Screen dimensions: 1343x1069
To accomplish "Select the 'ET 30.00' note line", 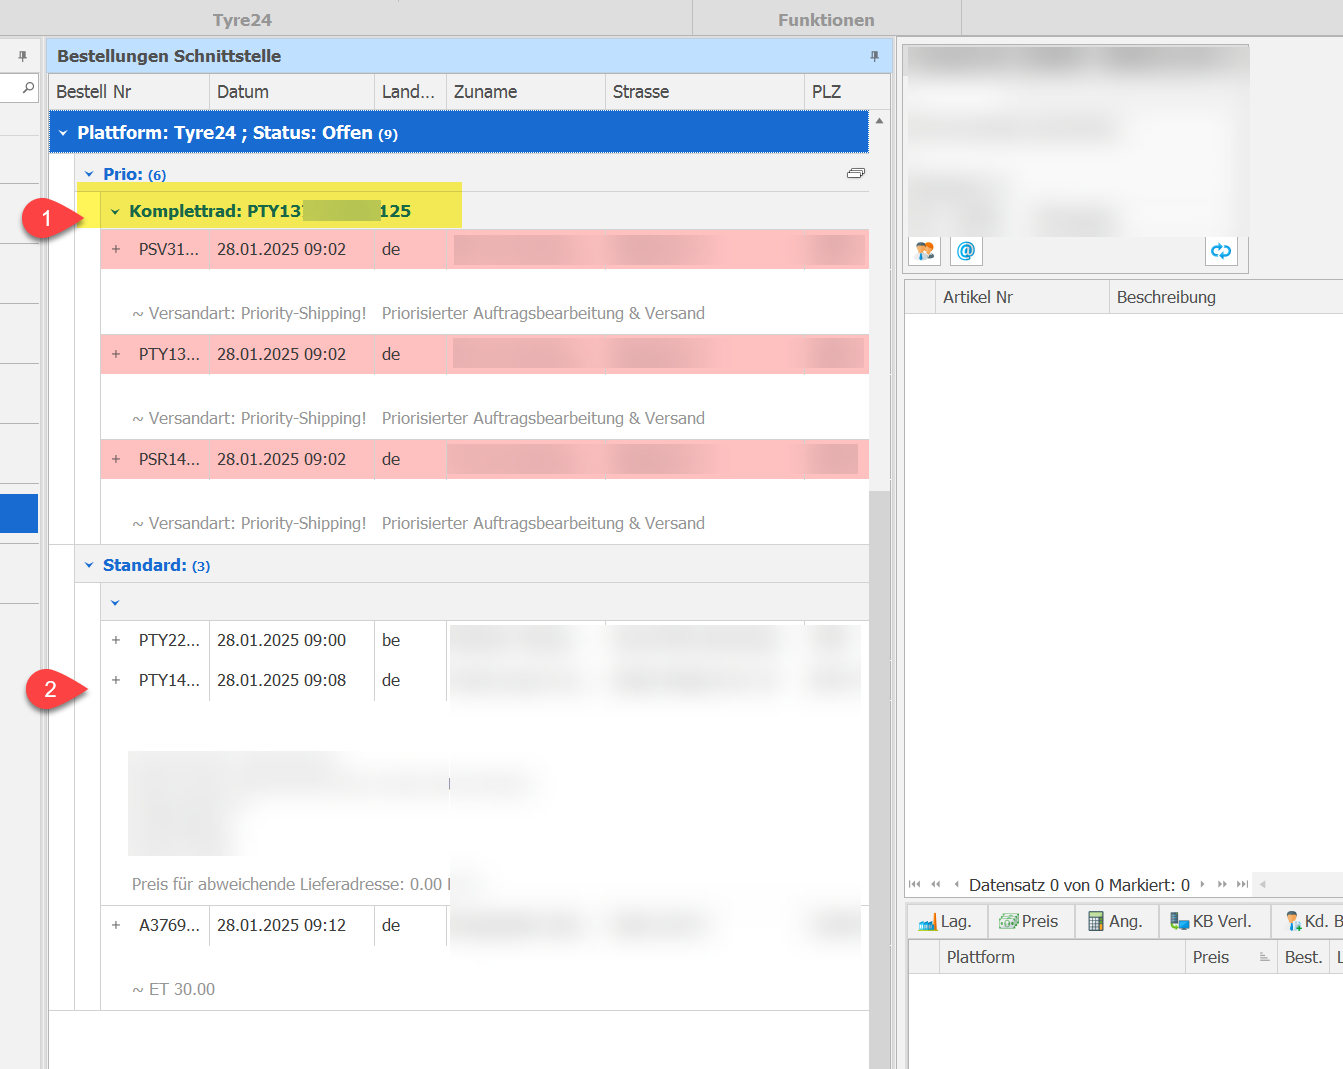I will point(174,989).
